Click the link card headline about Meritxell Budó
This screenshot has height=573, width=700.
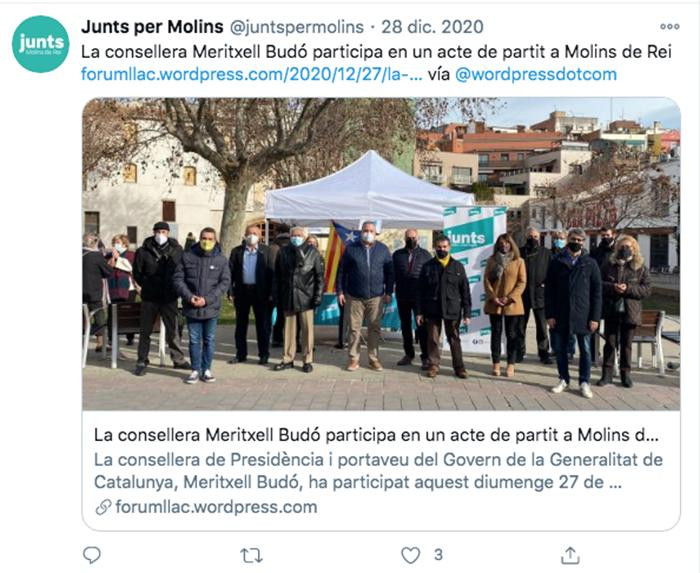click(376, 435)
